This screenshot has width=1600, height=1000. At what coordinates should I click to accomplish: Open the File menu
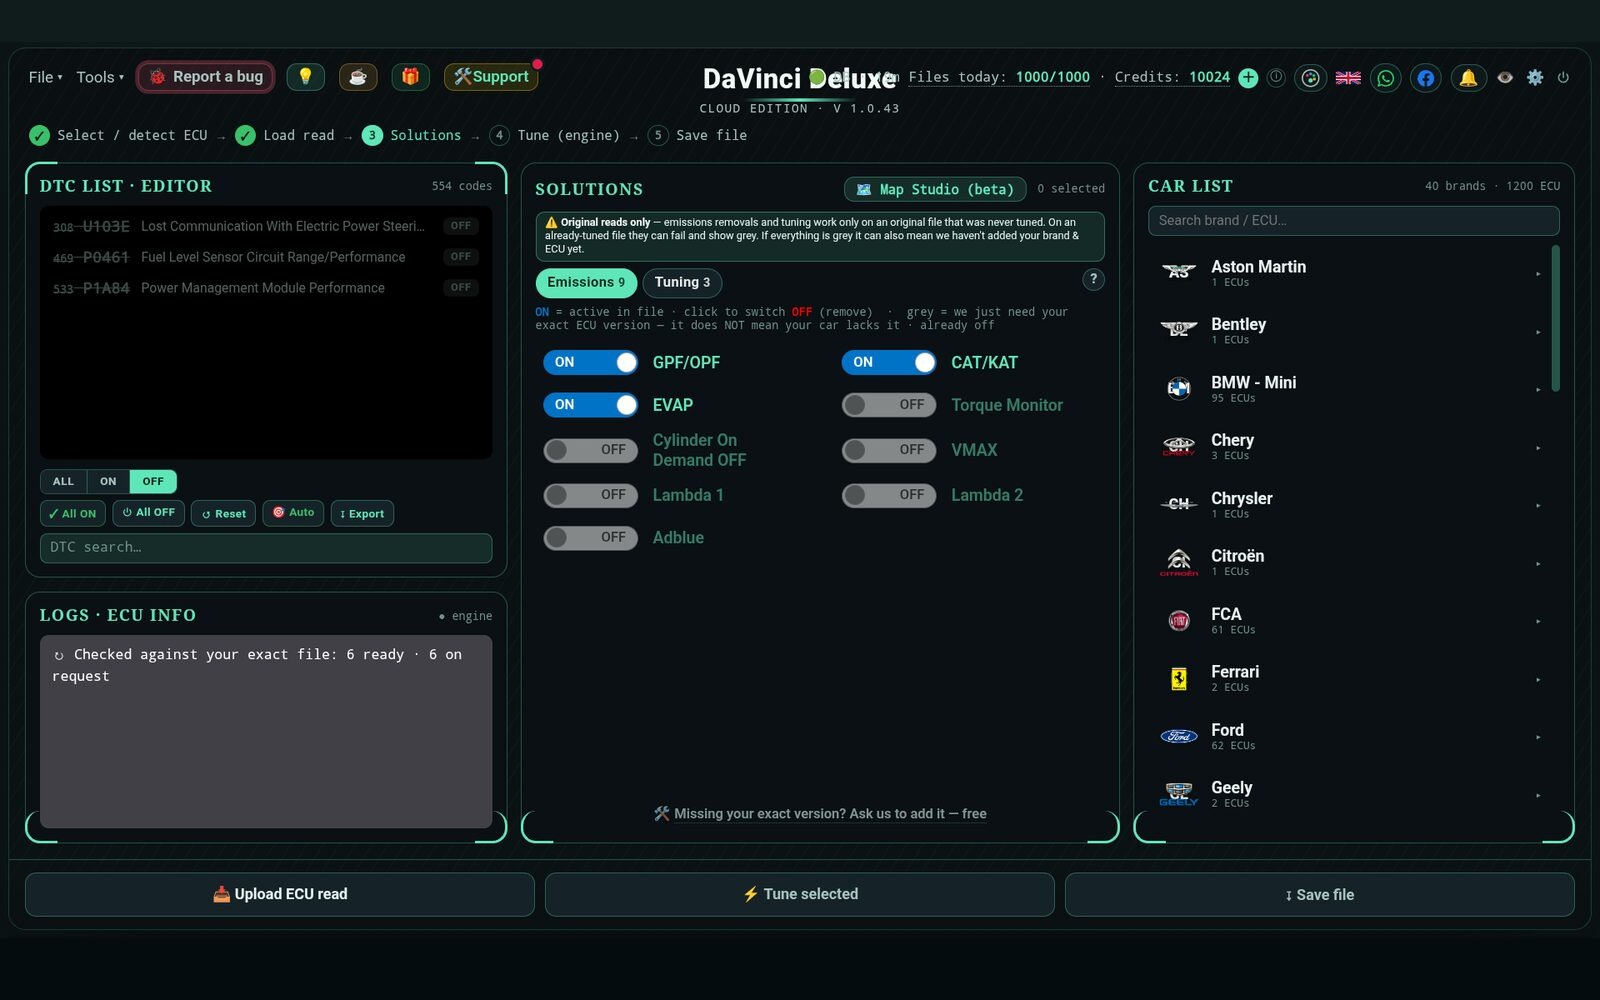pos(45,77)
